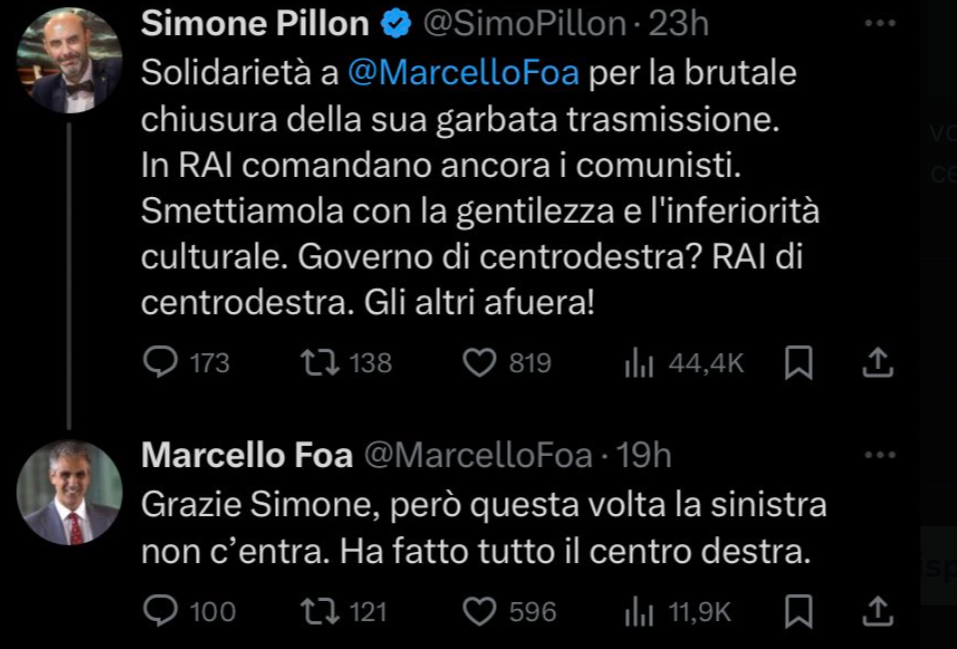Bookmark Simone Pillon's tweet
The width and height of the screenshot is (957, 649).
point(797,364)
